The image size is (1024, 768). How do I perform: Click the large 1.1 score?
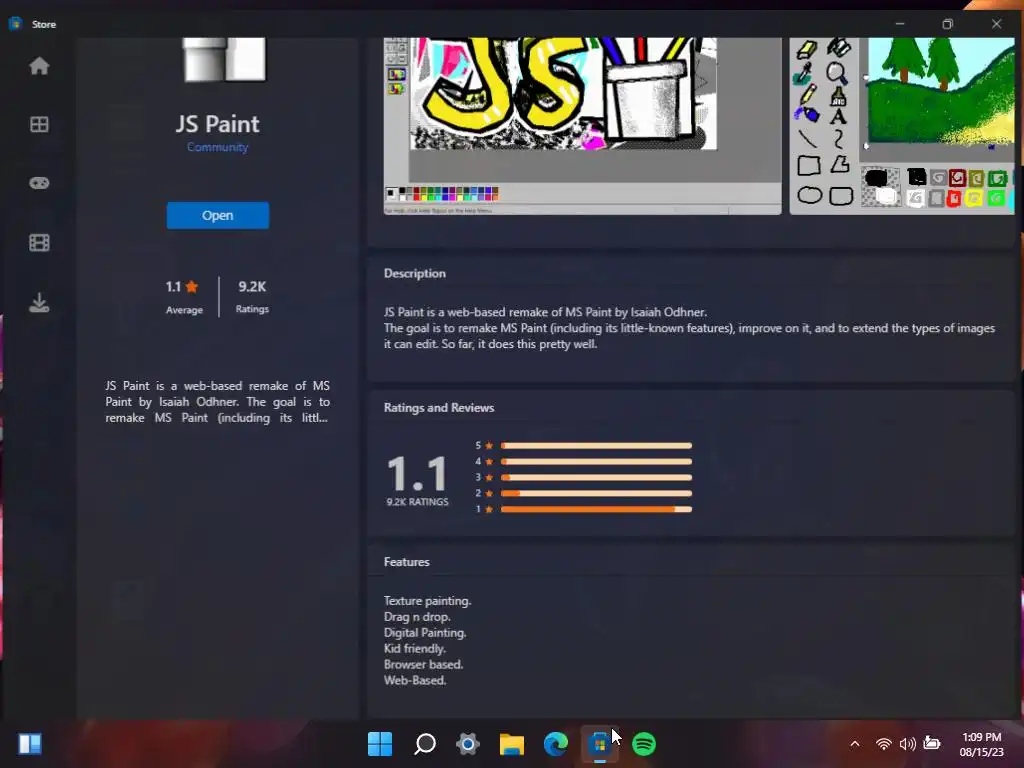(417, 473)
